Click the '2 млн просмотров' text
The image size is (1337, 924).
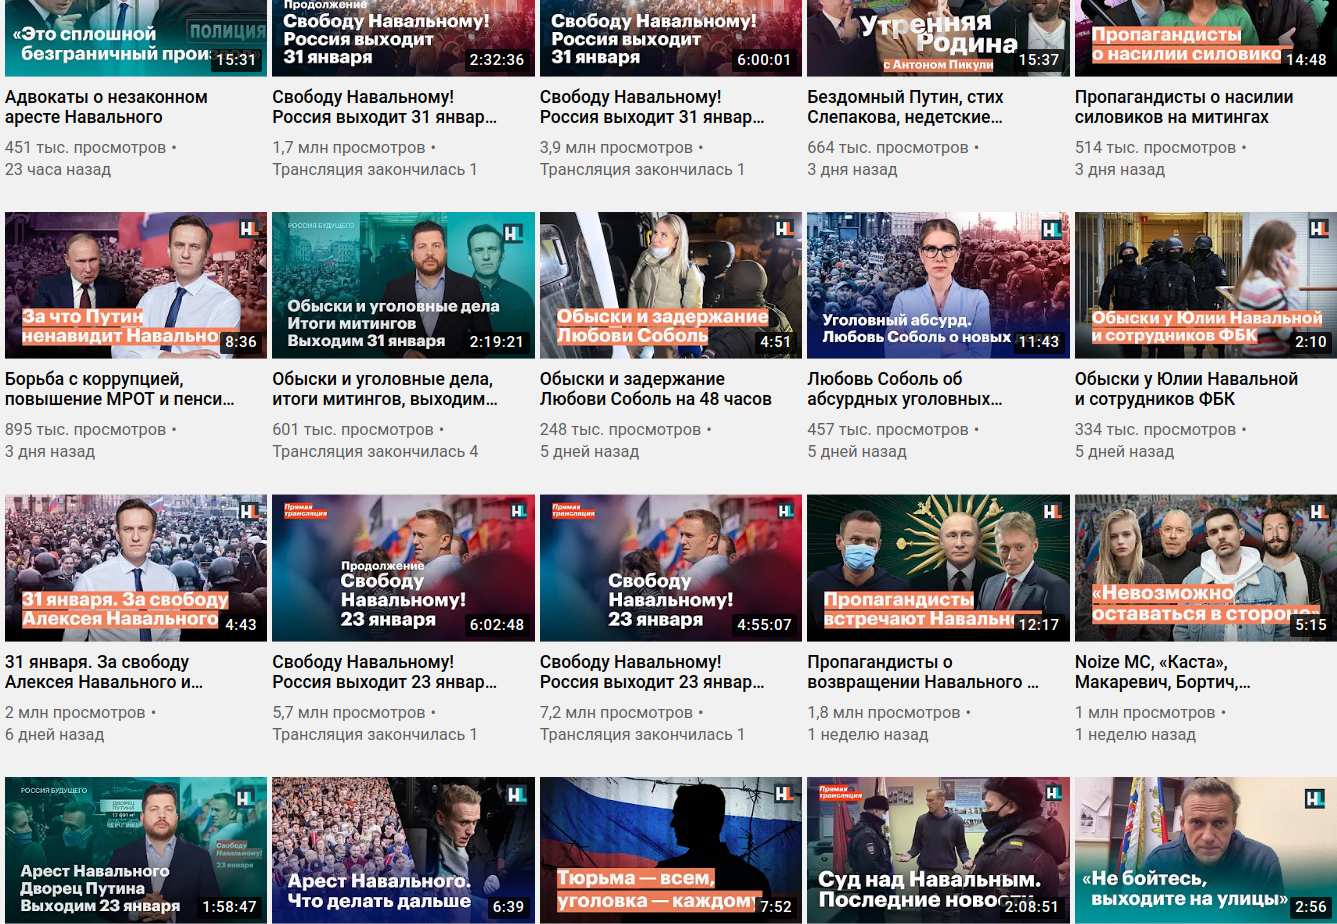click(x=75, y=713)
